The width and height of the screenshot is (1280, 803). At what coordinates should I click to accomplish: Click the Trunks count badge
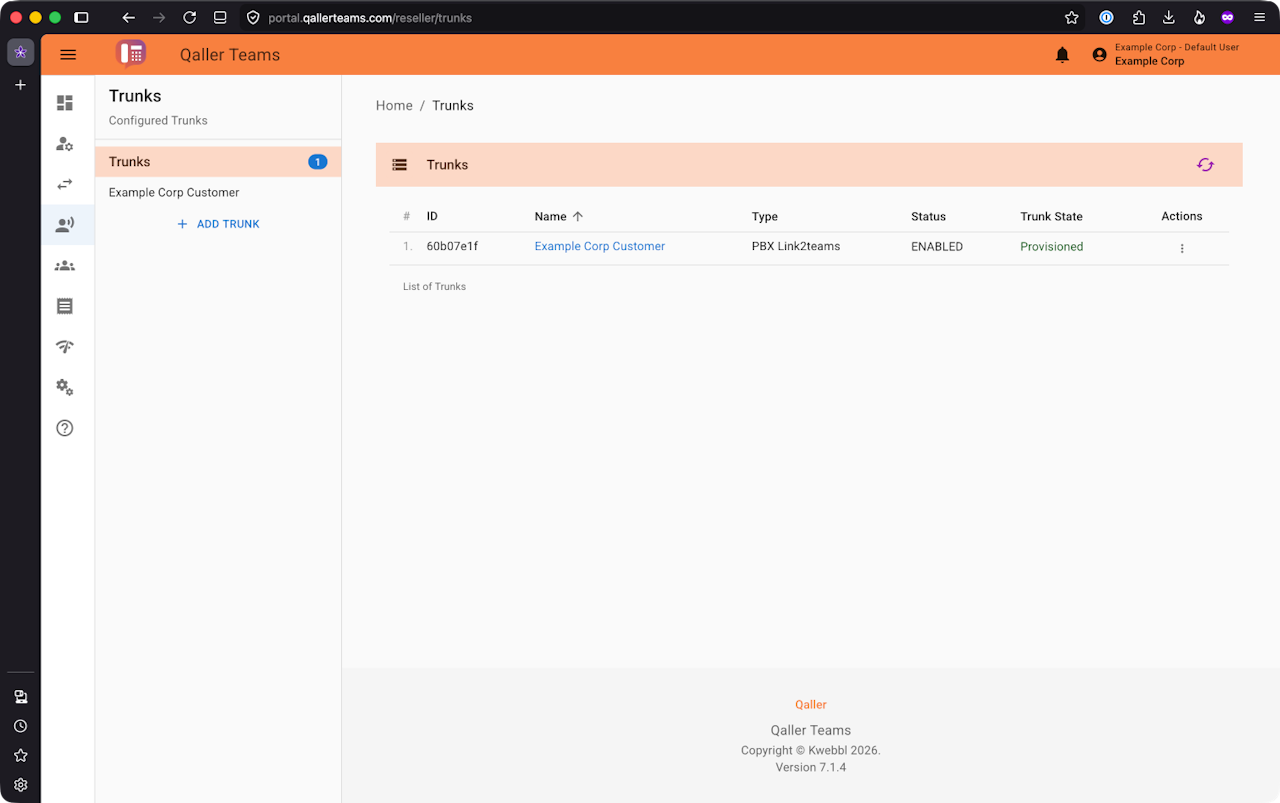click(318, 162)
